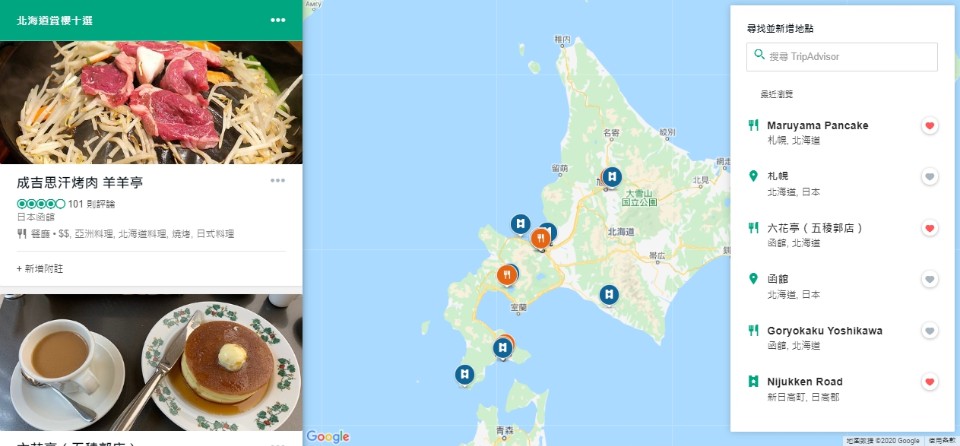Click the lamb barbecue photo thumbnail

(151, 102)
